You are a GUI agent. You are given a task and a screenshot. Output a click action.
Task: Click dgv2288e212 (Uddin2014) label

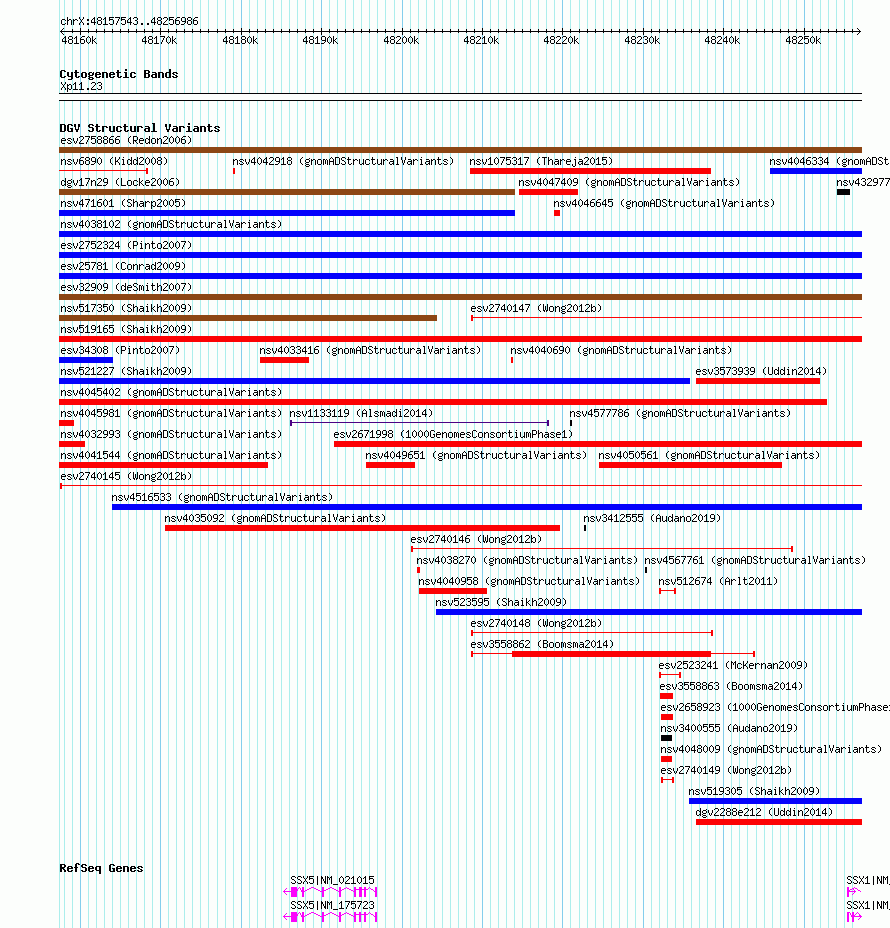pos(764,813)
